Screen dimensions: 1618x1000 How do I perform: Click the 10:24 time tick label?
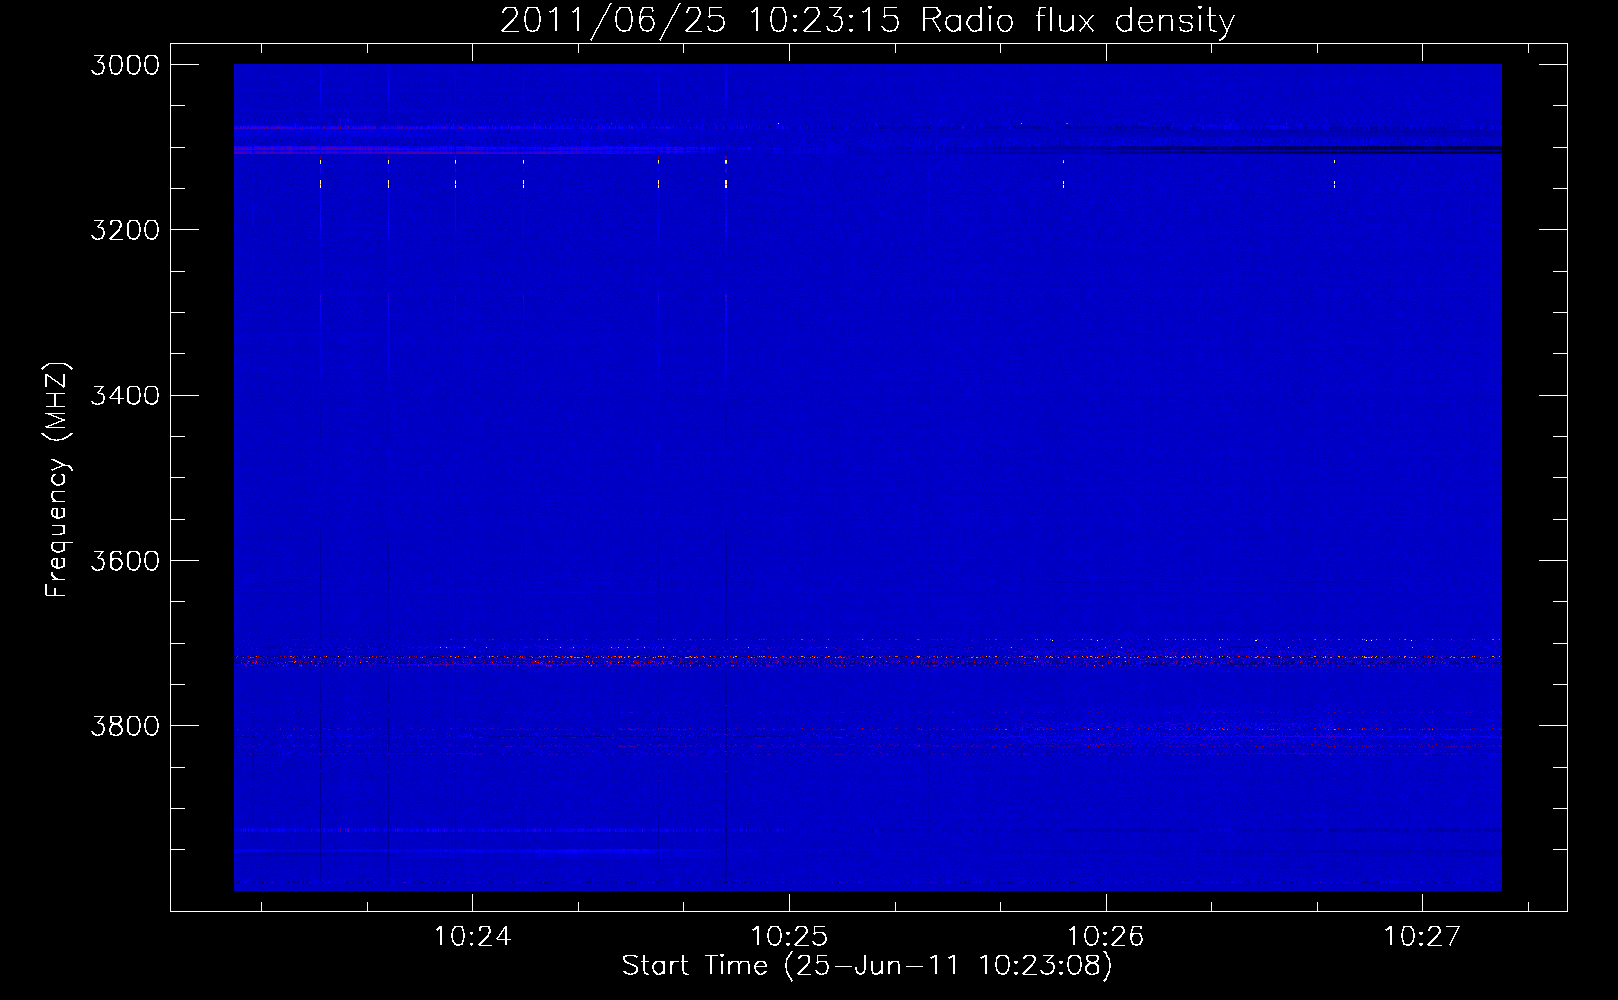[472, 937]
